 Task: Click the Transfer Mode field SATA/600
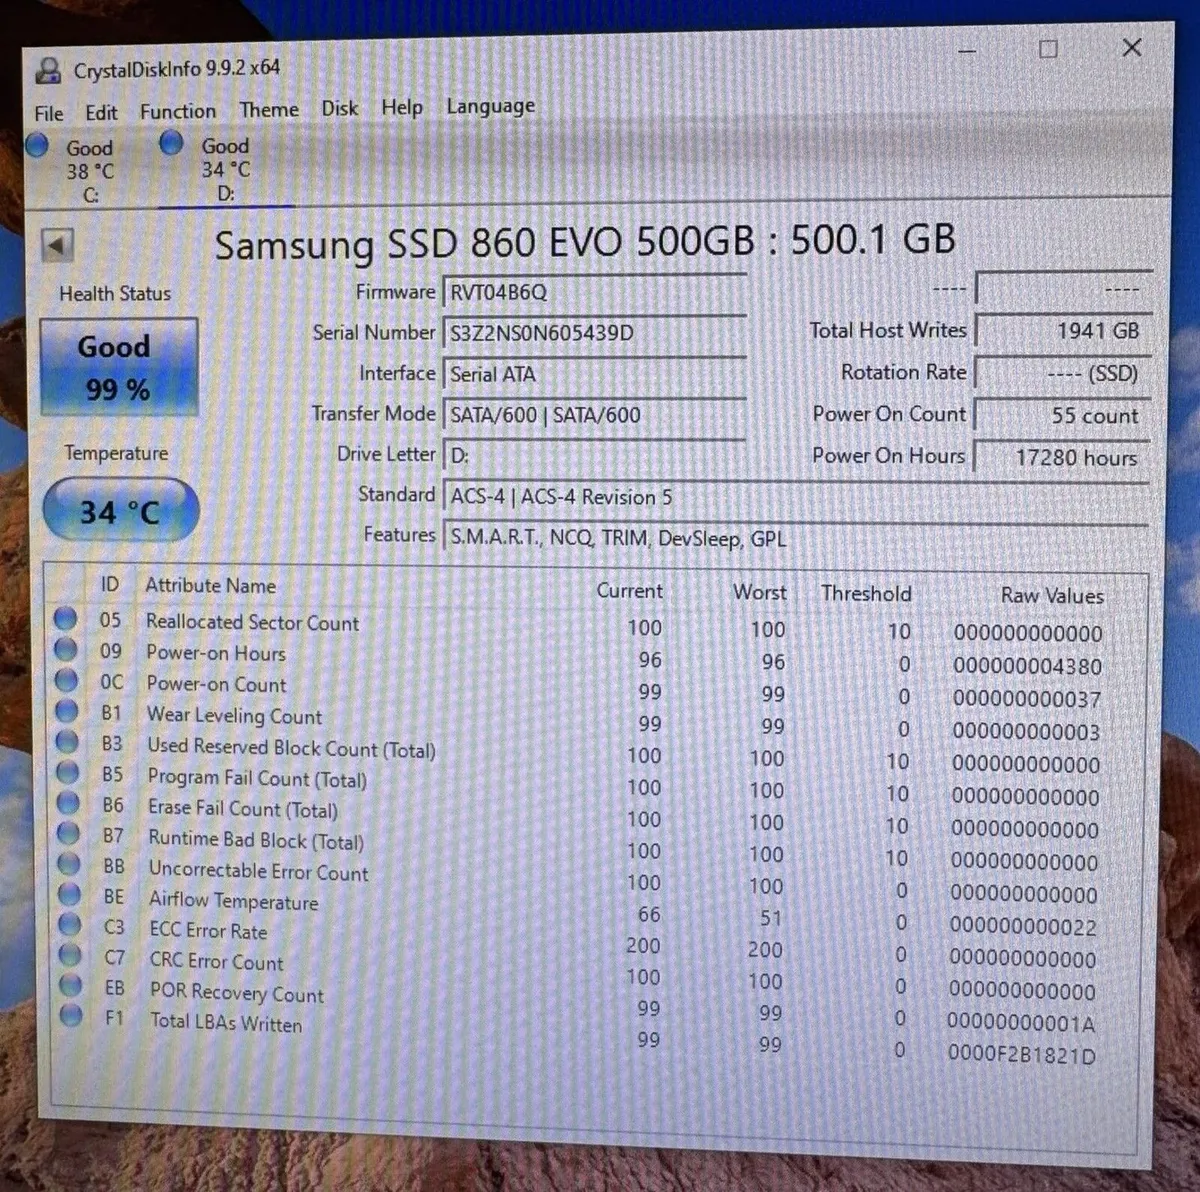594,414
